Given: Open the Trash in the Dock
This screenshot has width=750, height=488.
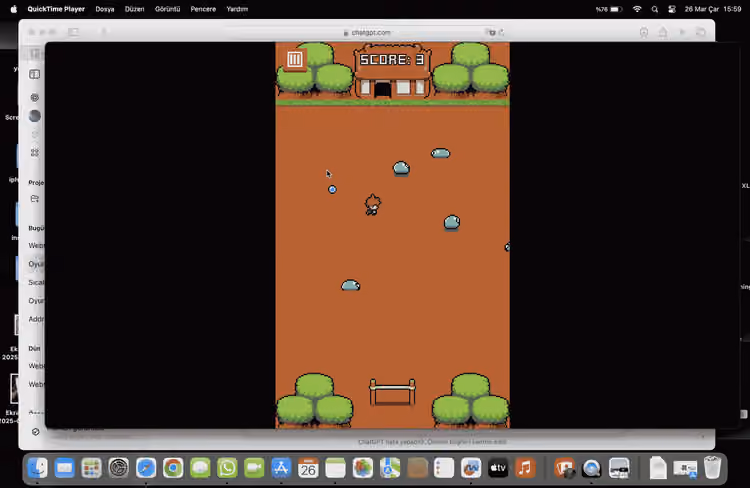Looking at the screenshot, I should click(x=712, y=468).
